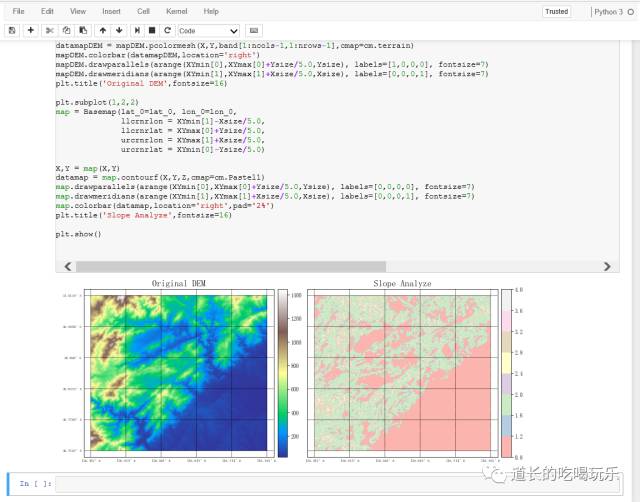Click the plt.show() code line
The image size is (640, 502).
(x=78, y=234)
